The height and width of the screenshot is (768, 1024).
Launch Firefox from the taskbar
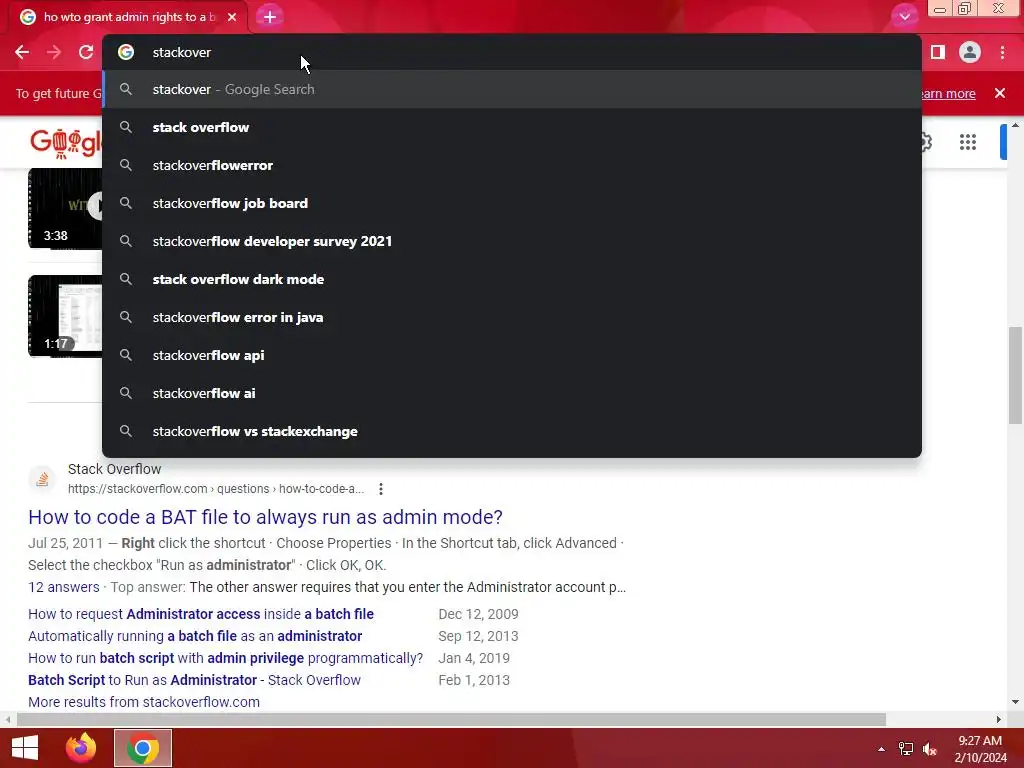(81, 748)
